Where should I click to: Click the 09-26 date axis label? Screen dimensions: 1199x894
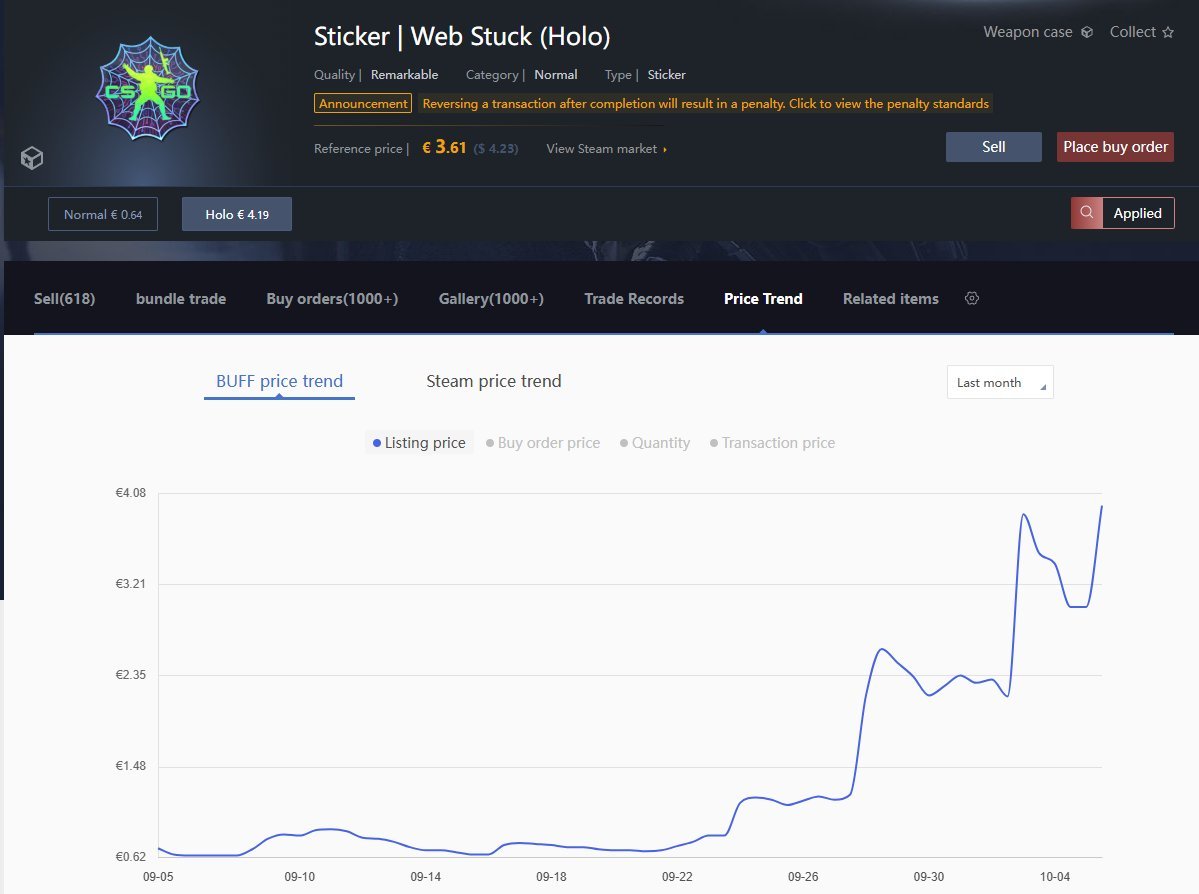pyautogui.click(x=803, y=876)
